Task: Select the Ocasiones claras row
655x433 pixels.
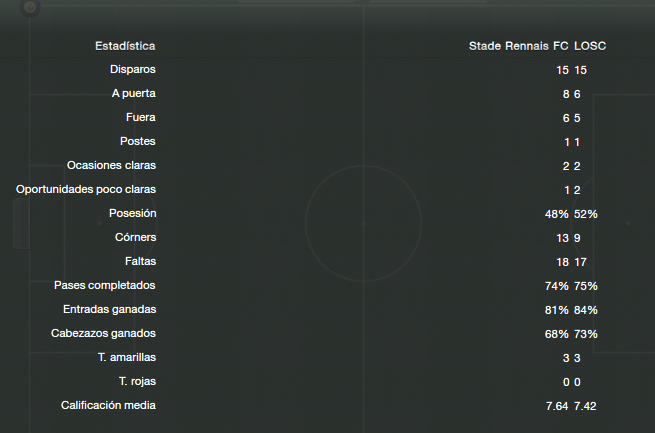Action: (x=328, y=166)
